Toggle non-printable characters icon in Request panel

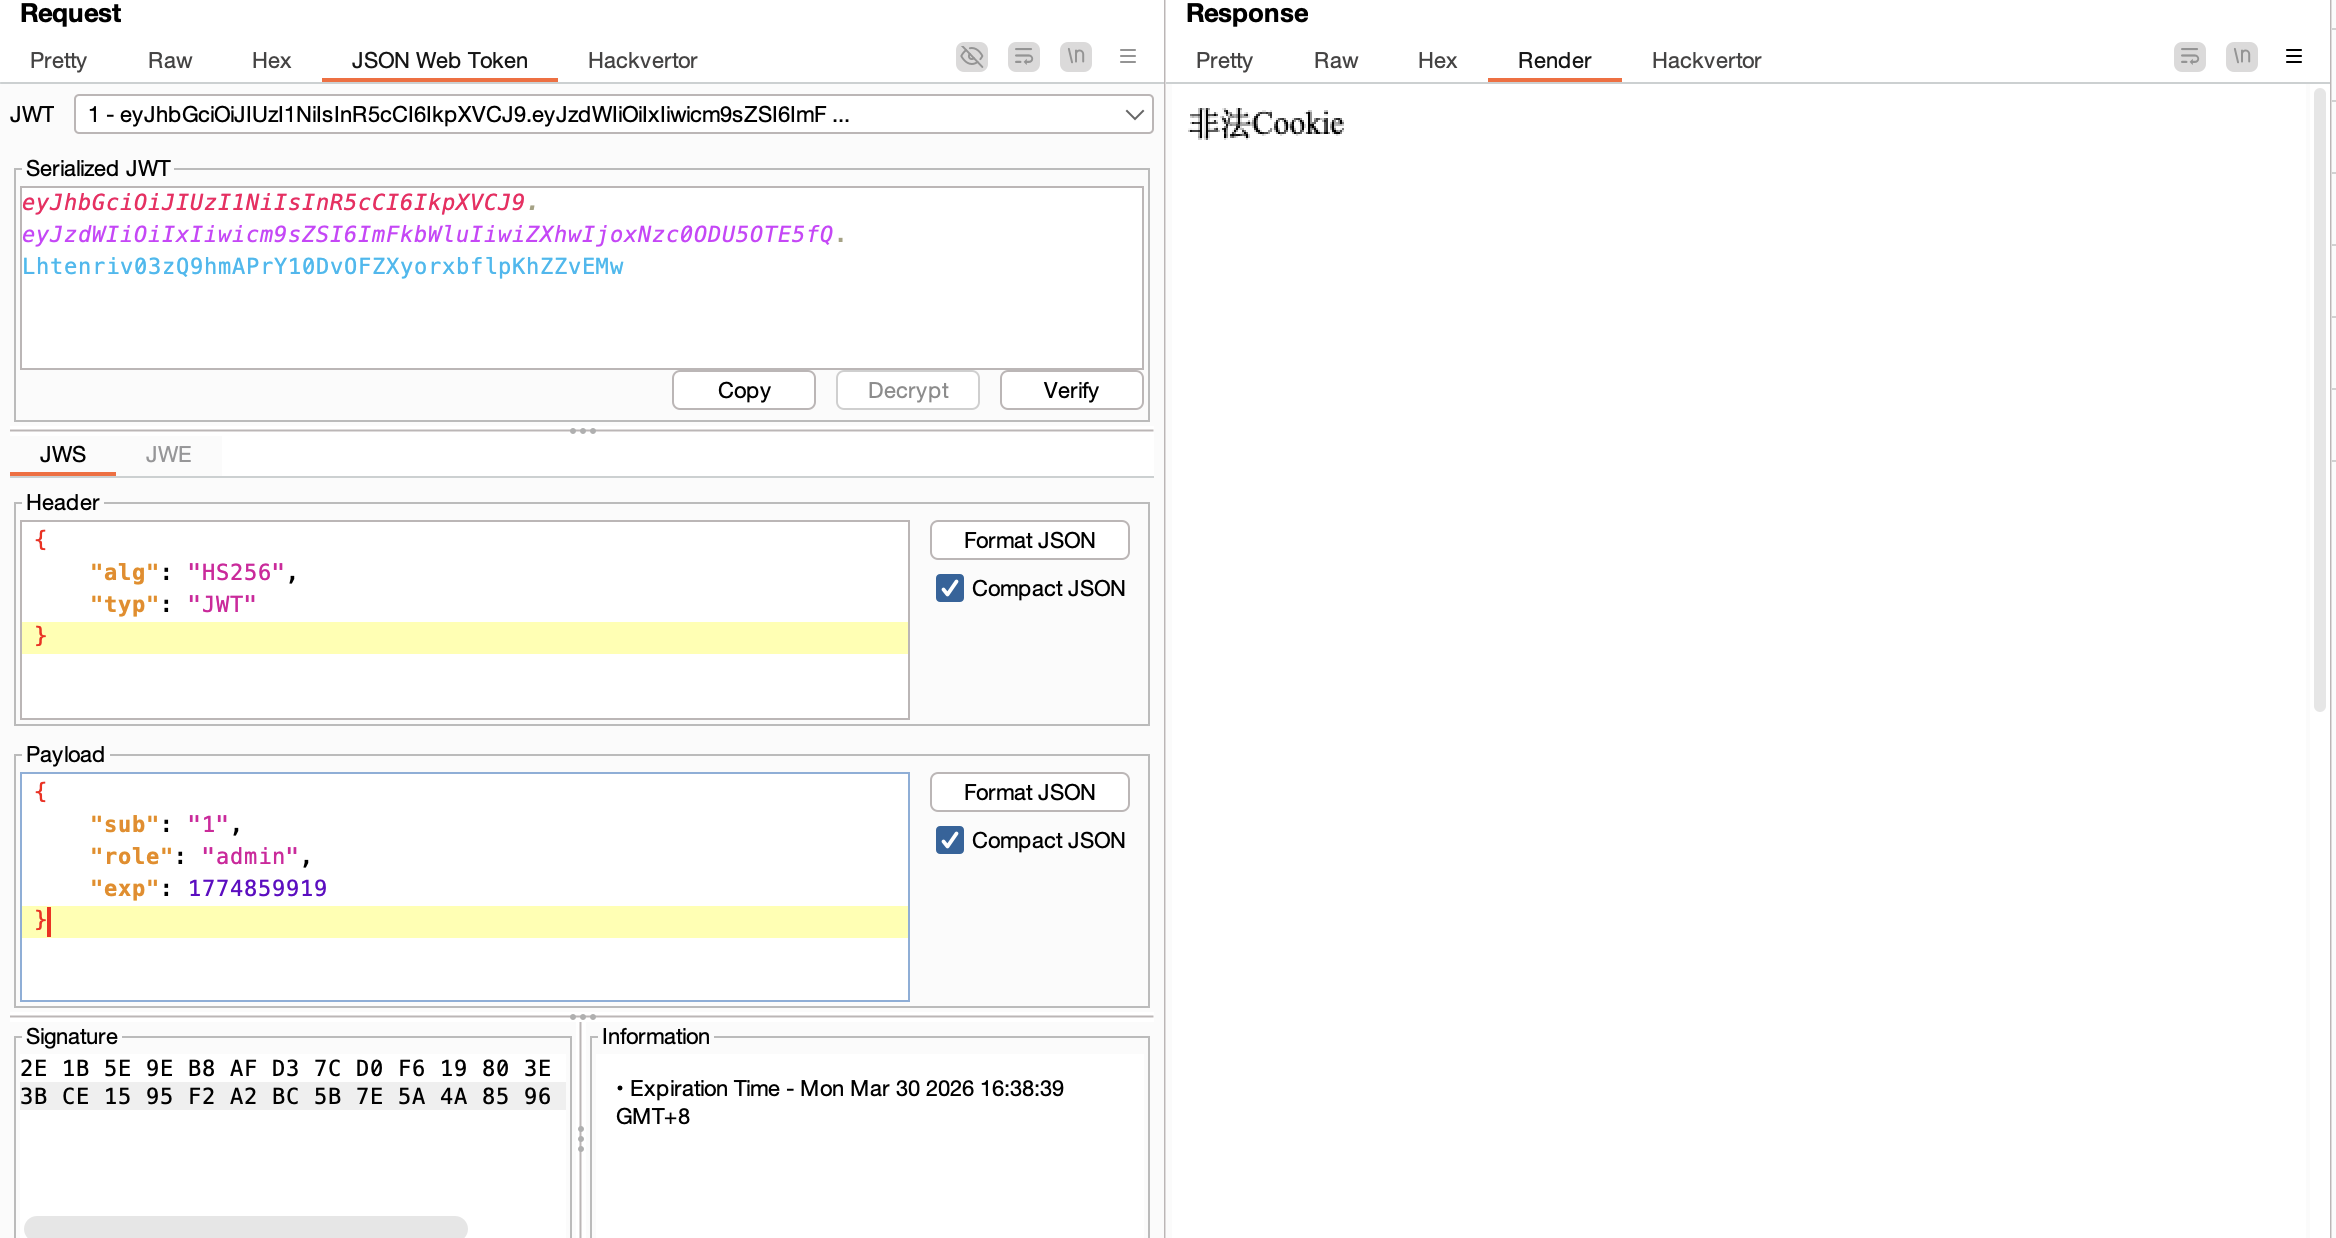[x=1076, y=57]
